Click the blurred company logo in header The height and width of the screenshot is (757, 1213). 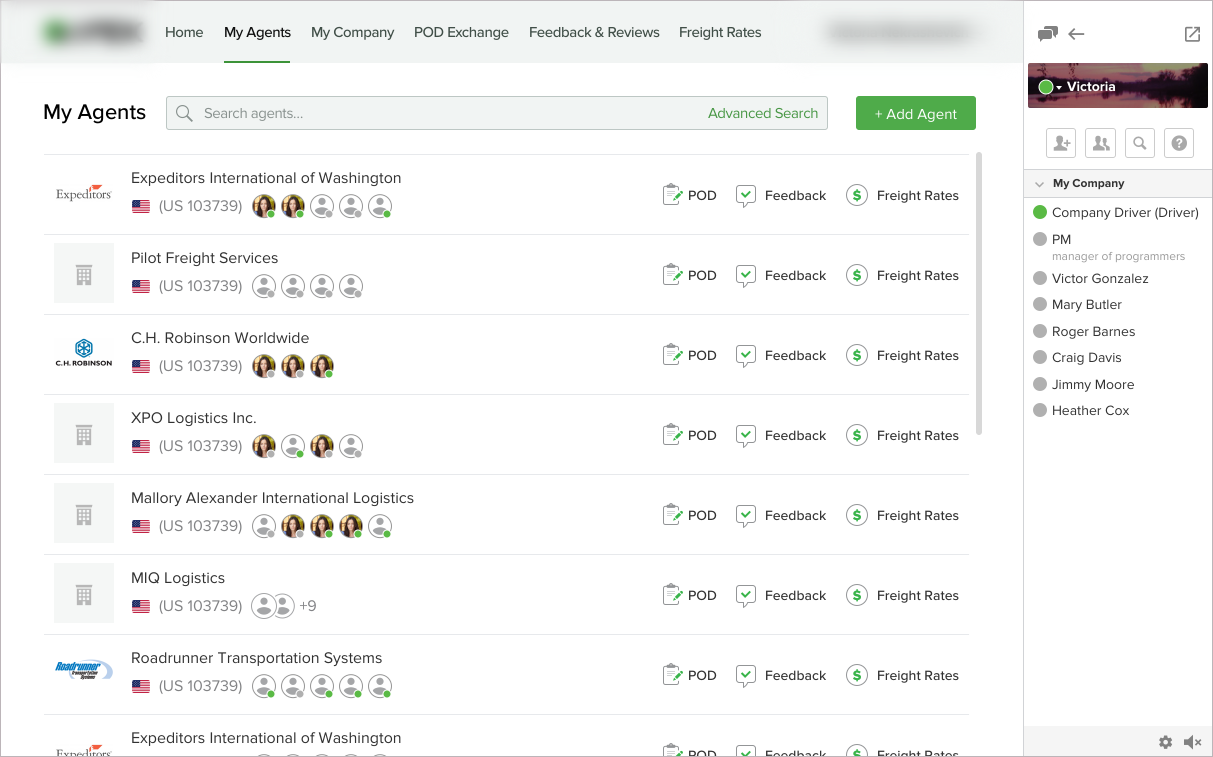tap(92, 32)
